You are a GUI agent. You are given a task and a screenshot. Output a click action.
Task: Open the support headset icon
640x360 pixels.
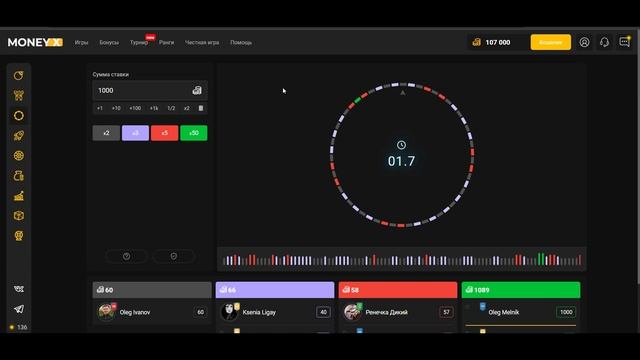tap(604, 42)
